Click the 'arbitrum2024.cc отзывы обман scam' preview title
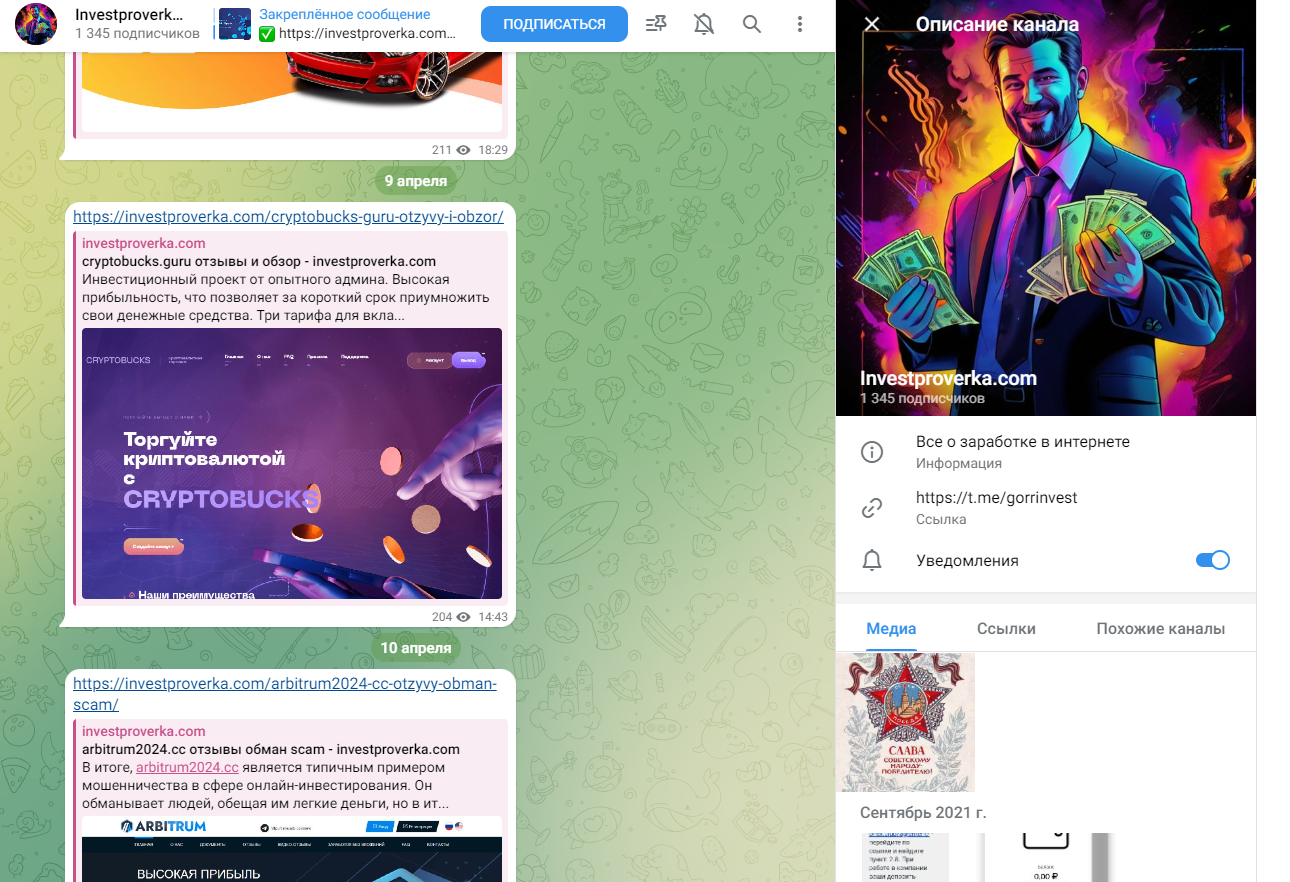 (271, 749)
